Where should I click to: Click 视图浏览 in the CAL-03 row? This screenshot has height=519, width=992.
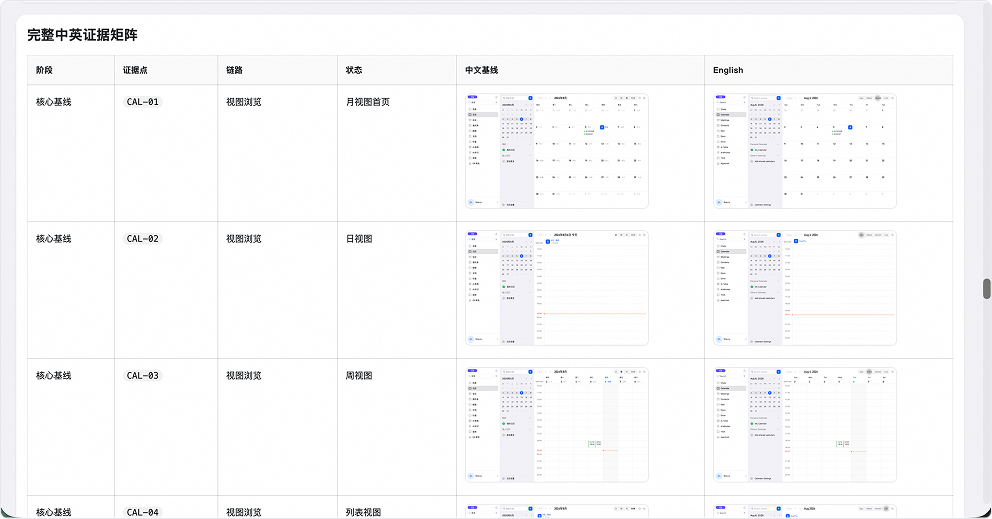pyautogui.click(x=244, y=375)
